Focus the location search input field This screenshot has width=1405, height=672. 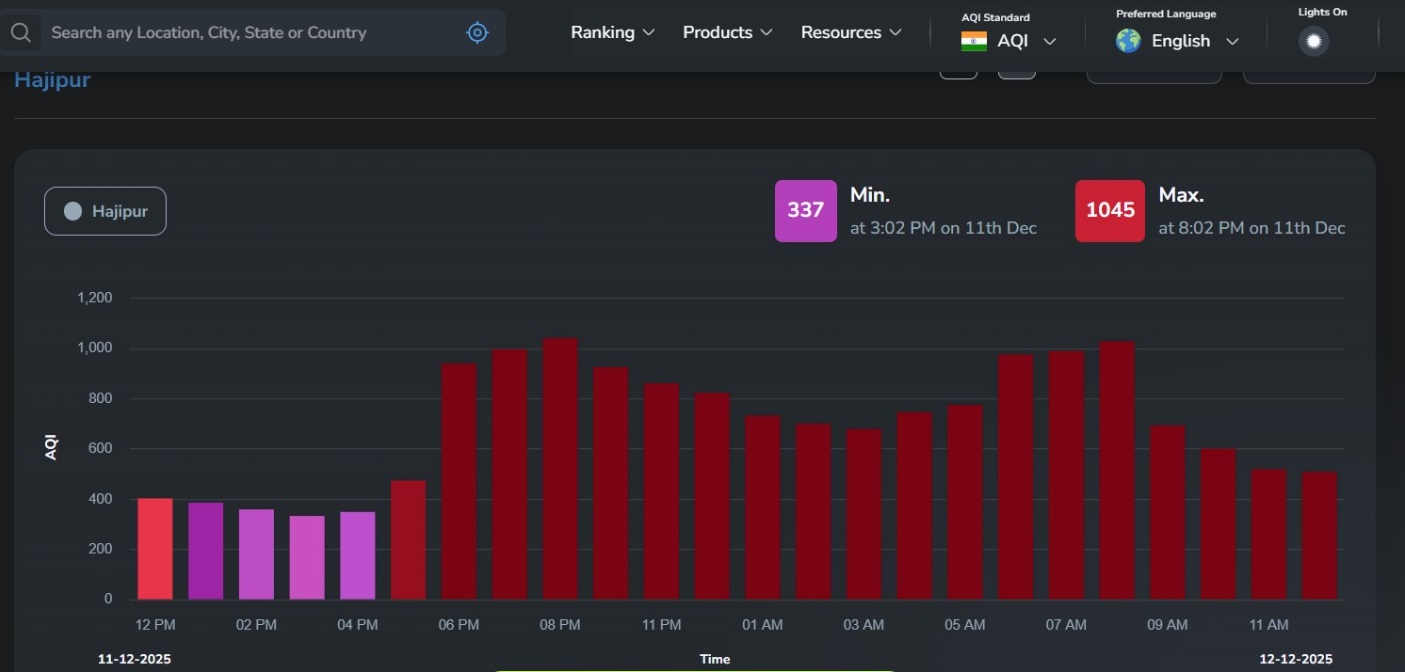[250, 33]
